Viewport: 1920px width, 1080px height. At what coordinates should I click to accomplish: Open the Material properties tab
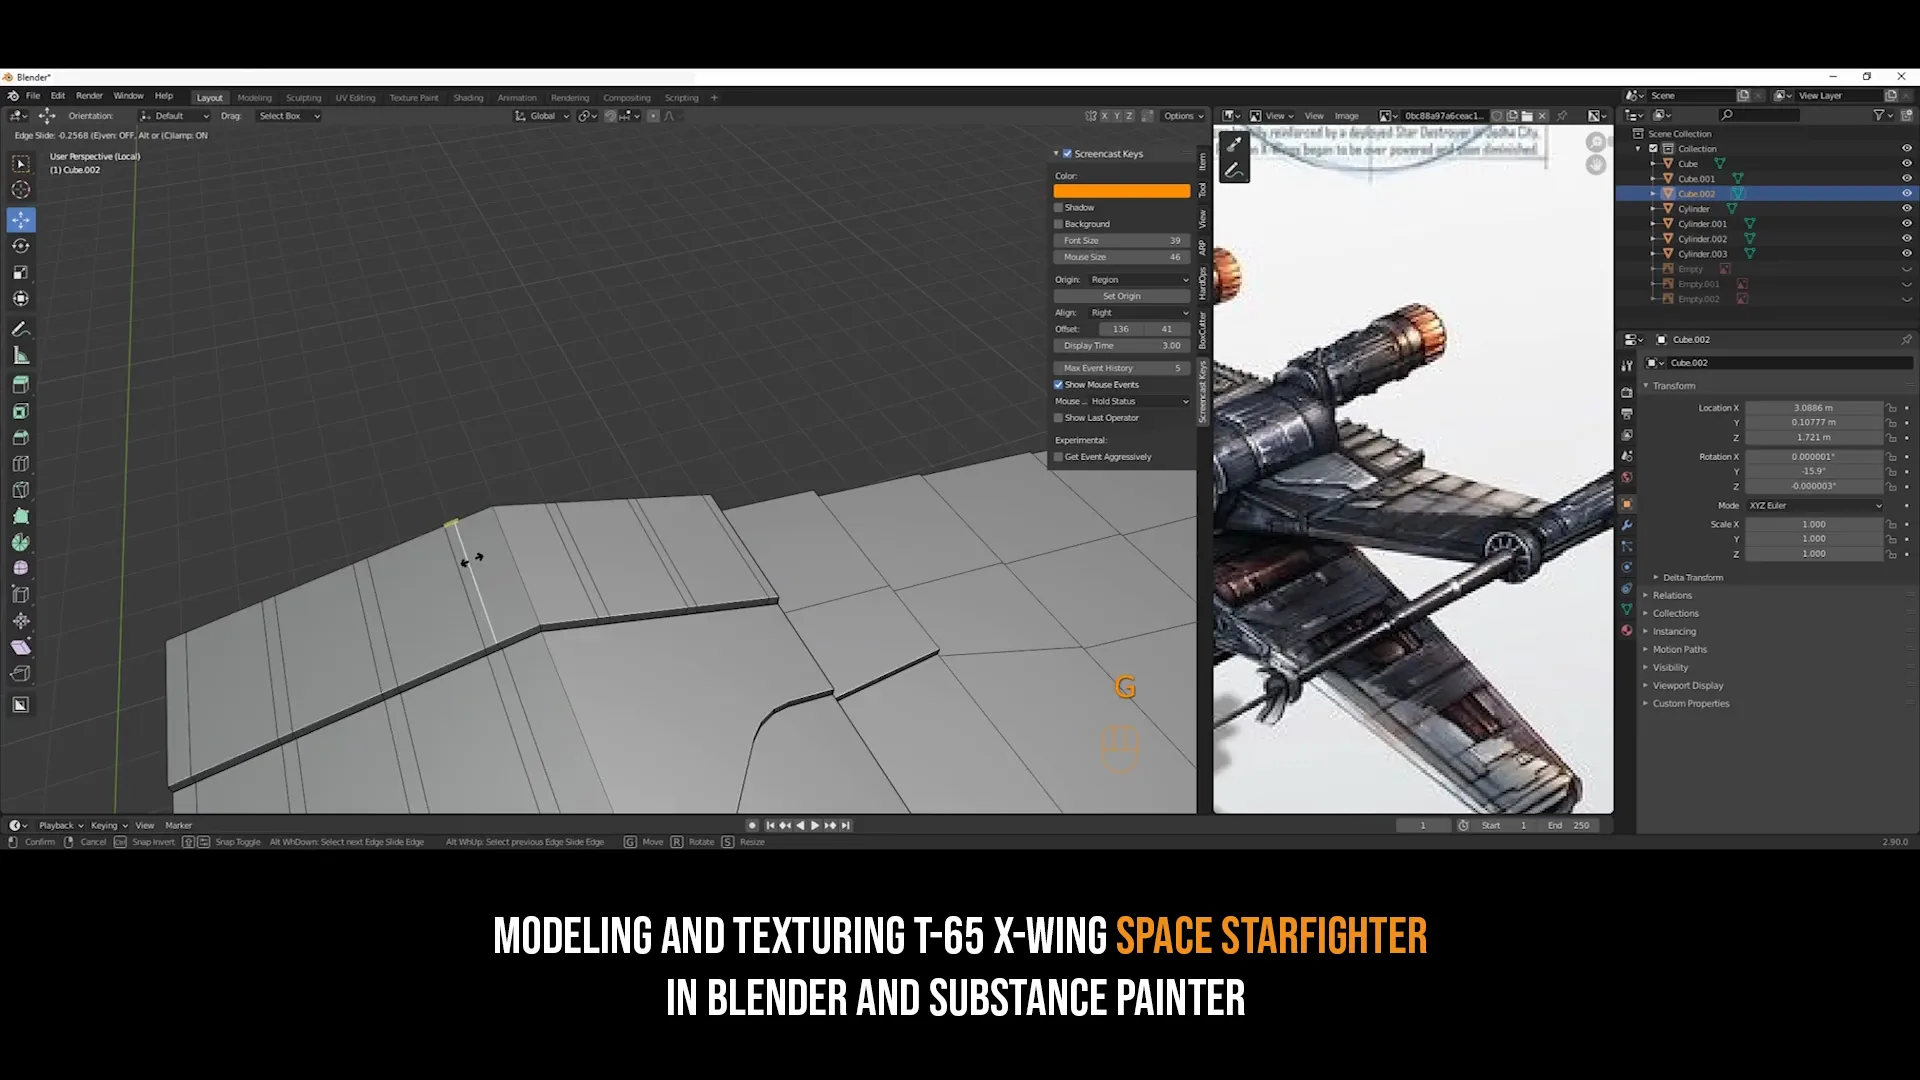1627,630
